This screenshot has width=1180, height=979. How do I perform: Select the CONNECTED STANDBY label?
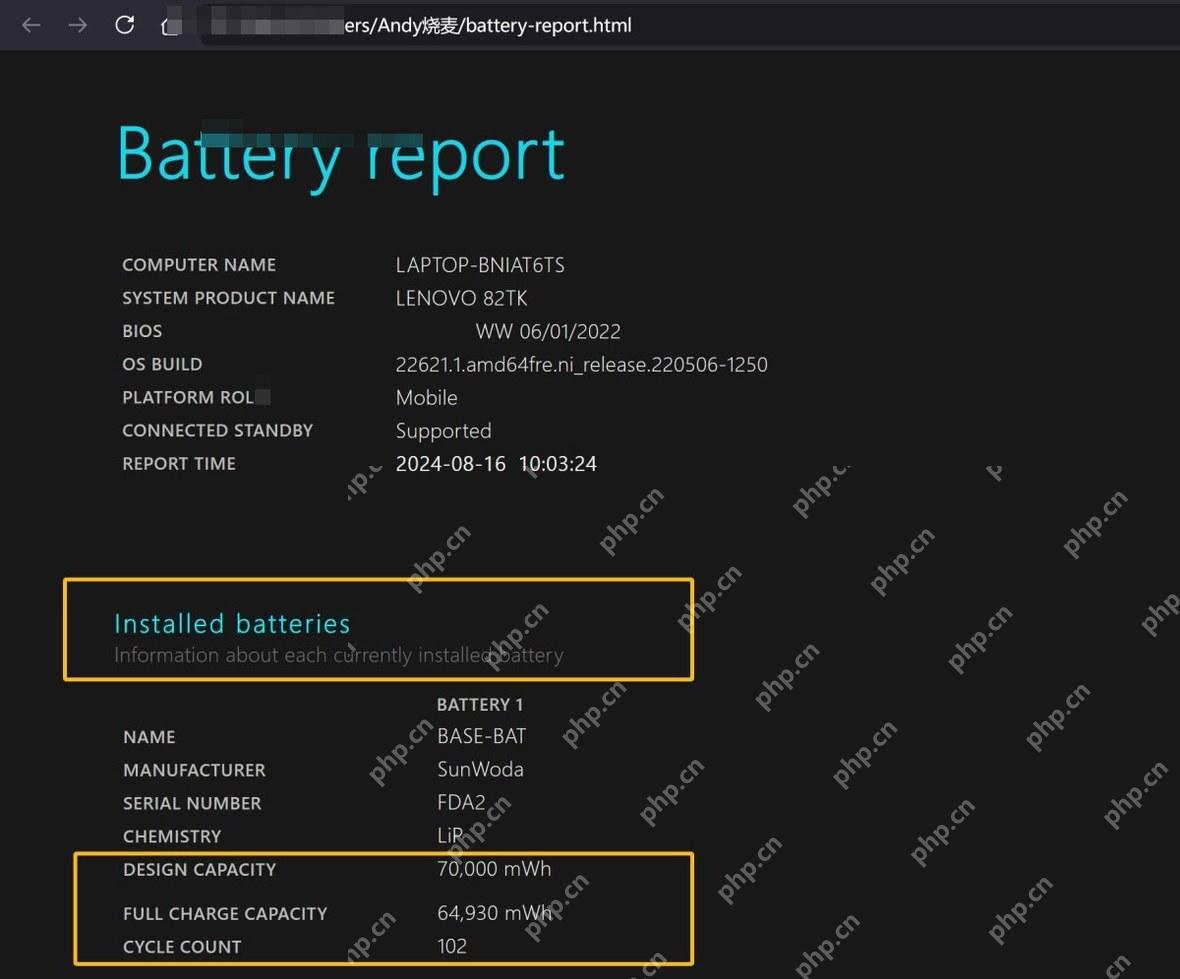[217, 430]
